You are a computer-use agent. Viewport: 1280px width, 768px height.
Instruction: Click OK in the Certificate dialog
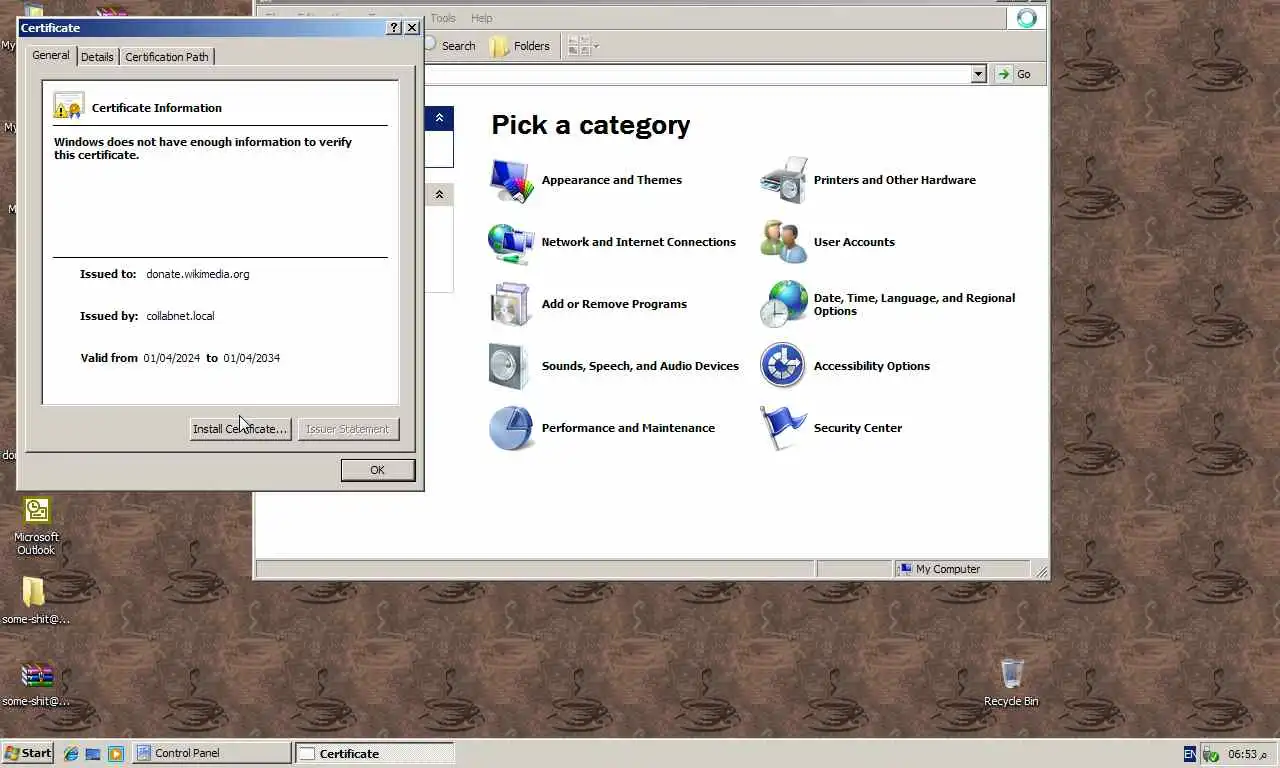pos(377,470)
